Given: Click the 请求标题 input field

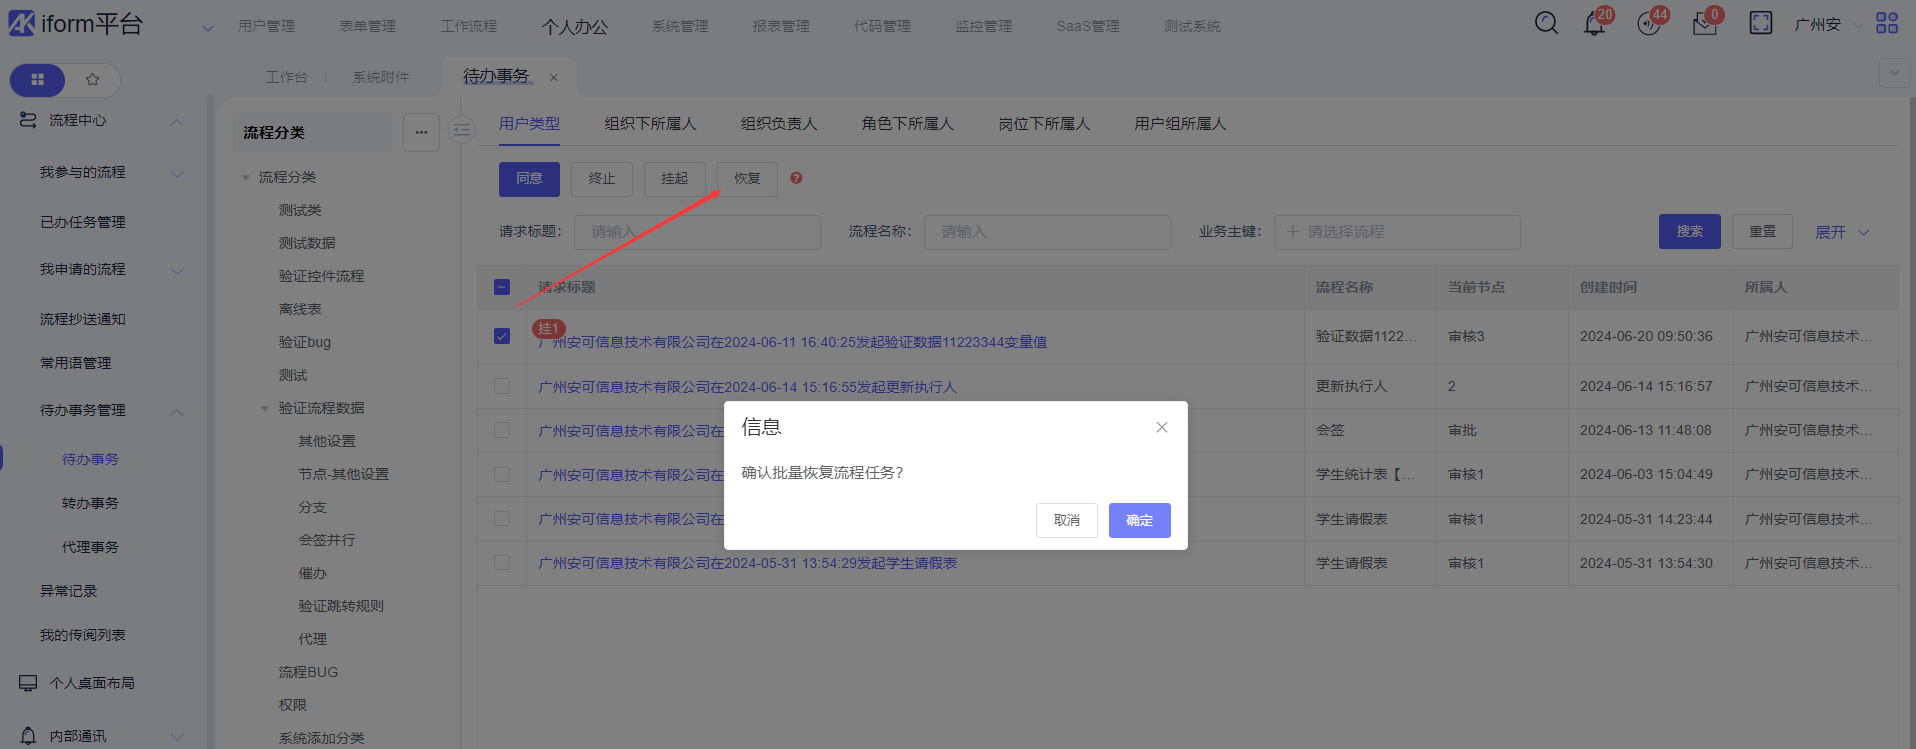Looking at the screenshot, I should (697, 232).
